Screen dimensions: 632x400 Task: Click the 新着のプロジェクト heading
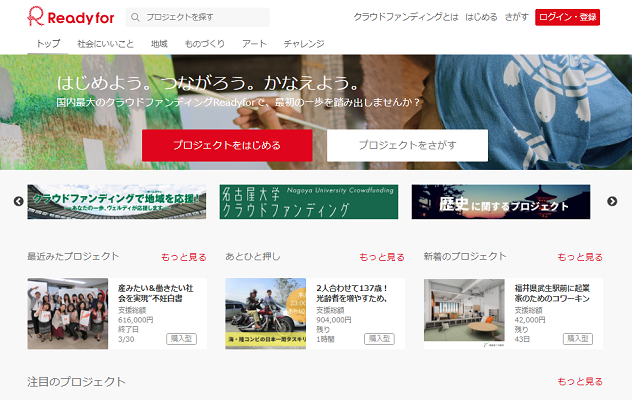[x=465, y=256]
